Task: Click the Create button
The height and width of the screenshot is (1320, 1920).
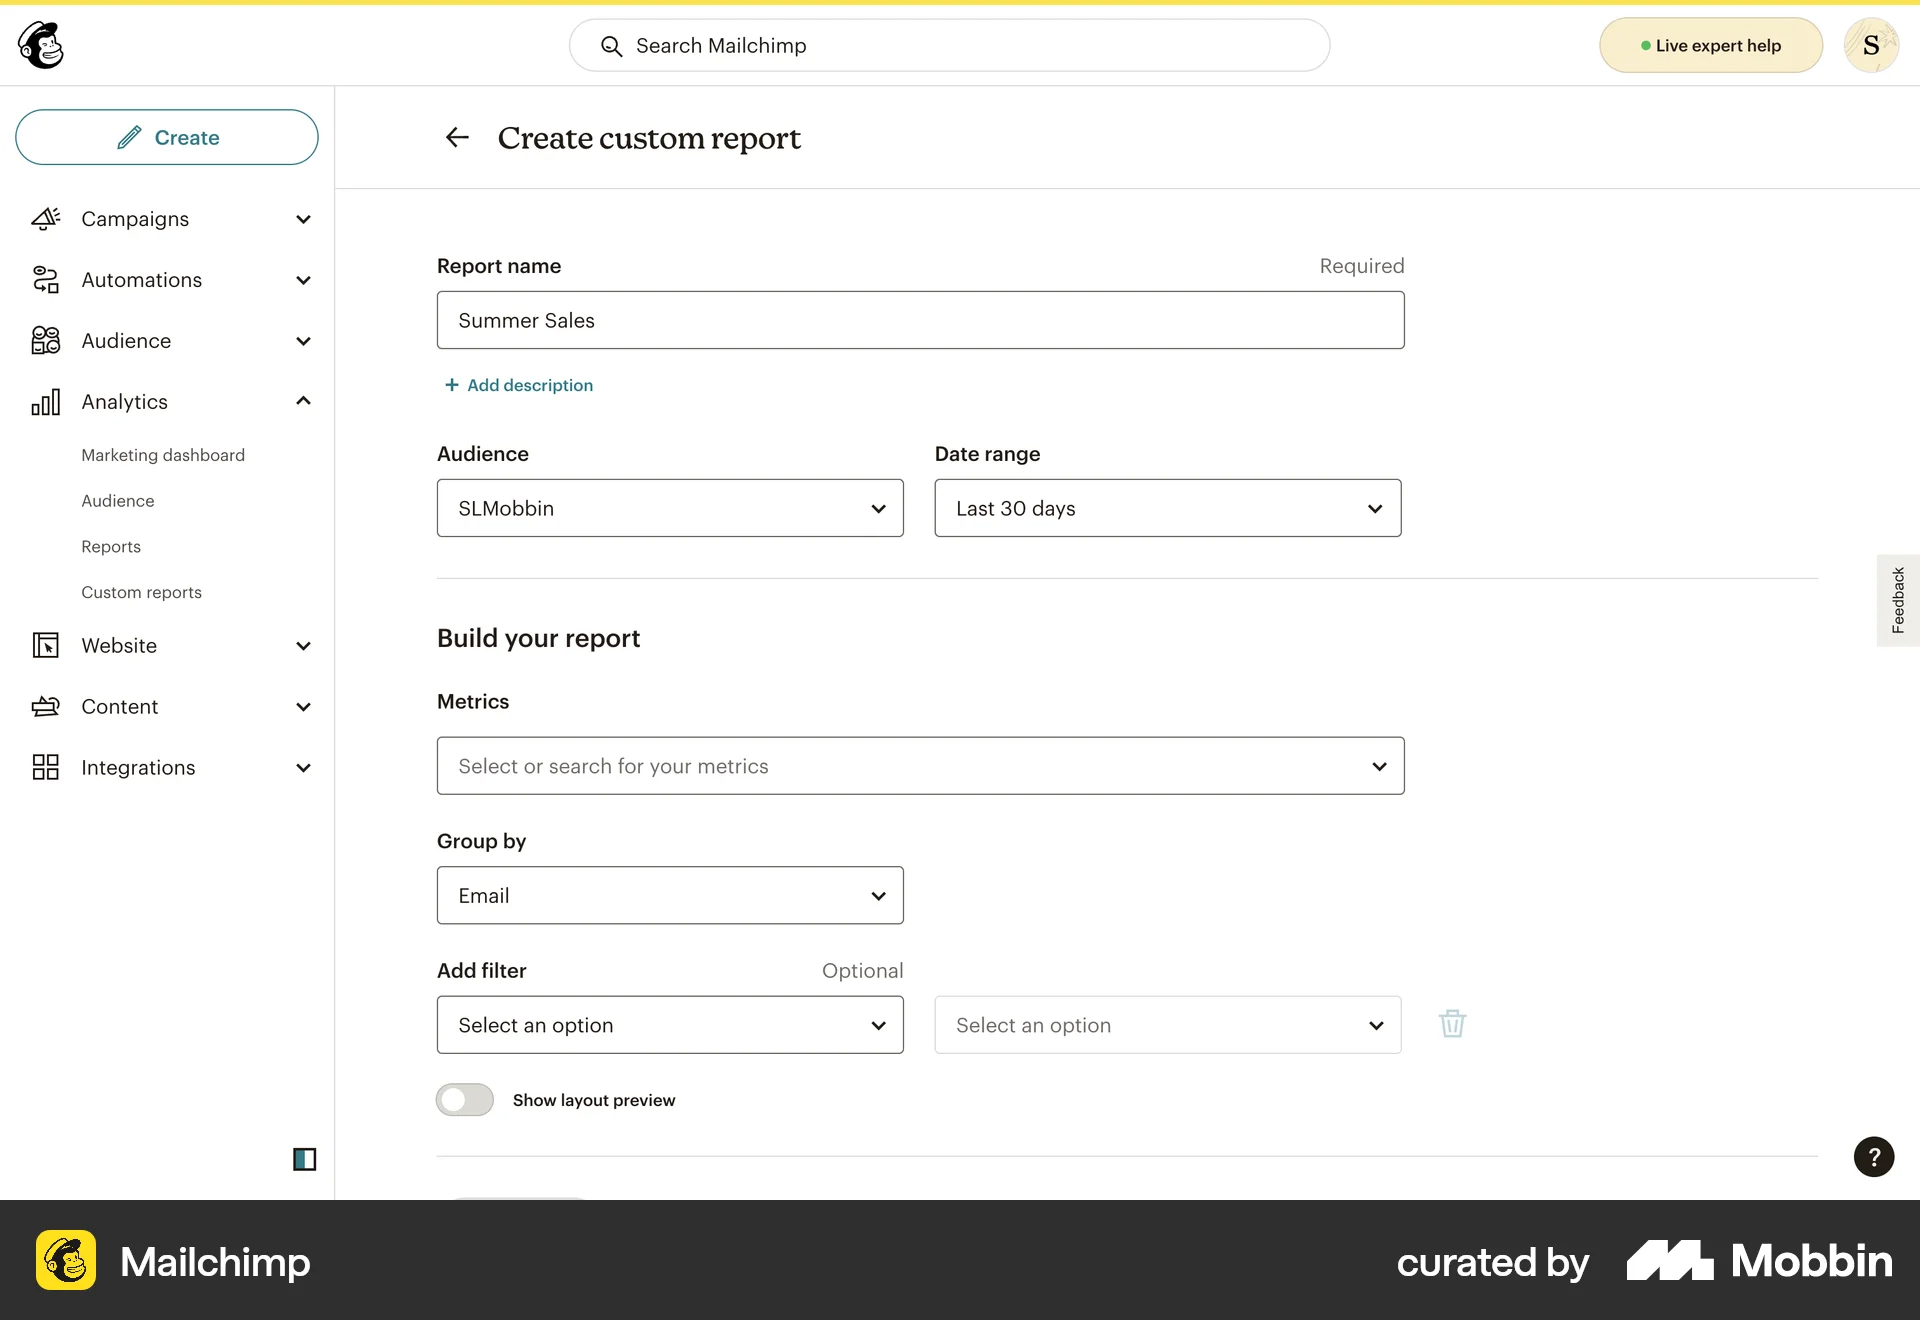Action: [x=167, y=137]
